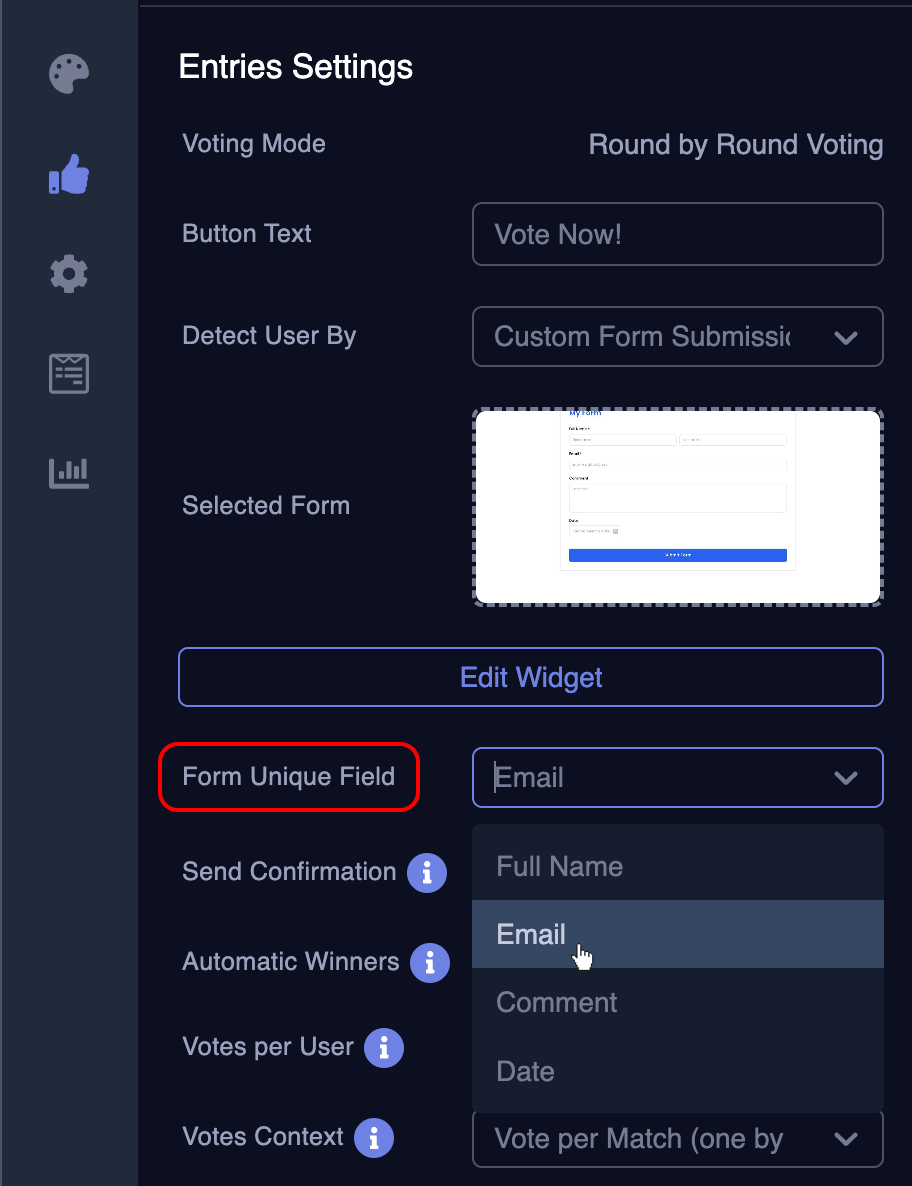Click the Selected Form preview thumbnail
This screenshot has width=912, height=1186.
[677, 506]
